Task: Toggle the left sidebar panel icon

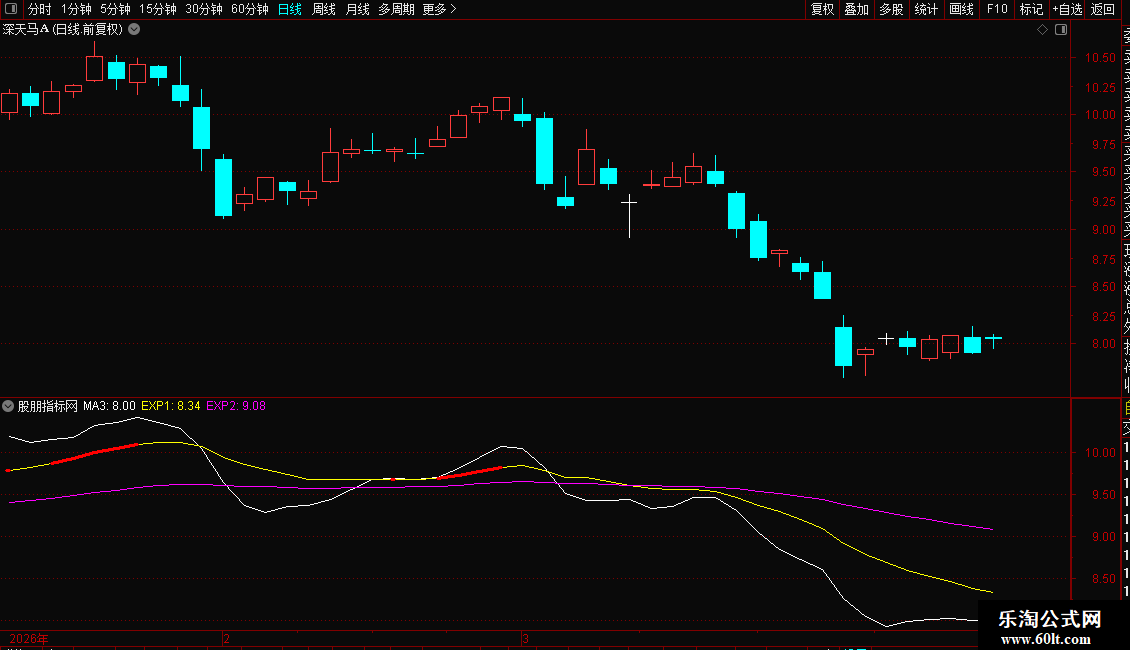Action: coord(11,9)
